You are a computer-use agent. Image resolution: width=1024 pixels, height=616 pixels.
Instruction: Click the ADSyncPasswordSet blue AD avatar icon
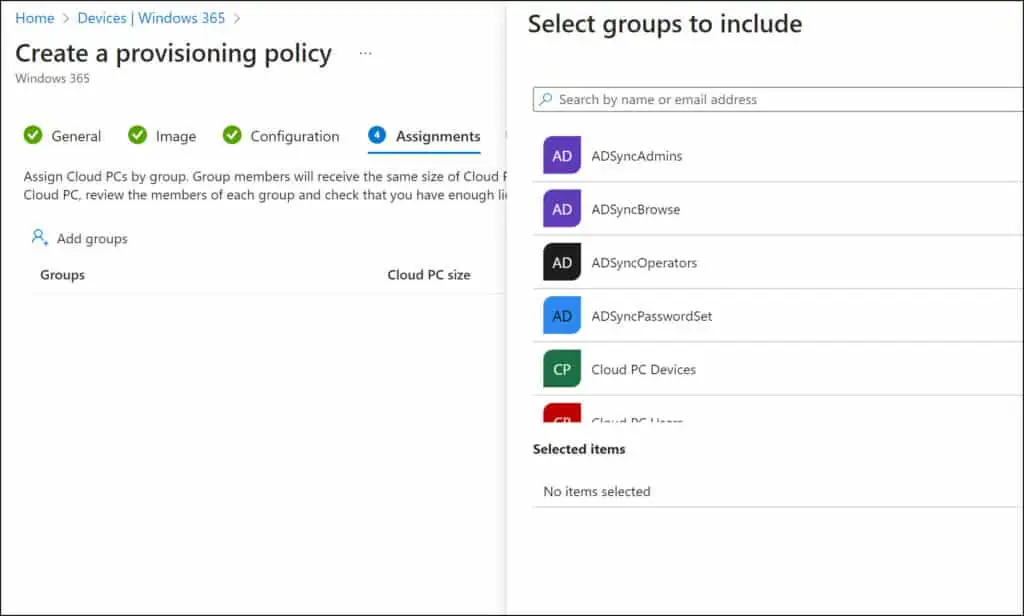562,316
